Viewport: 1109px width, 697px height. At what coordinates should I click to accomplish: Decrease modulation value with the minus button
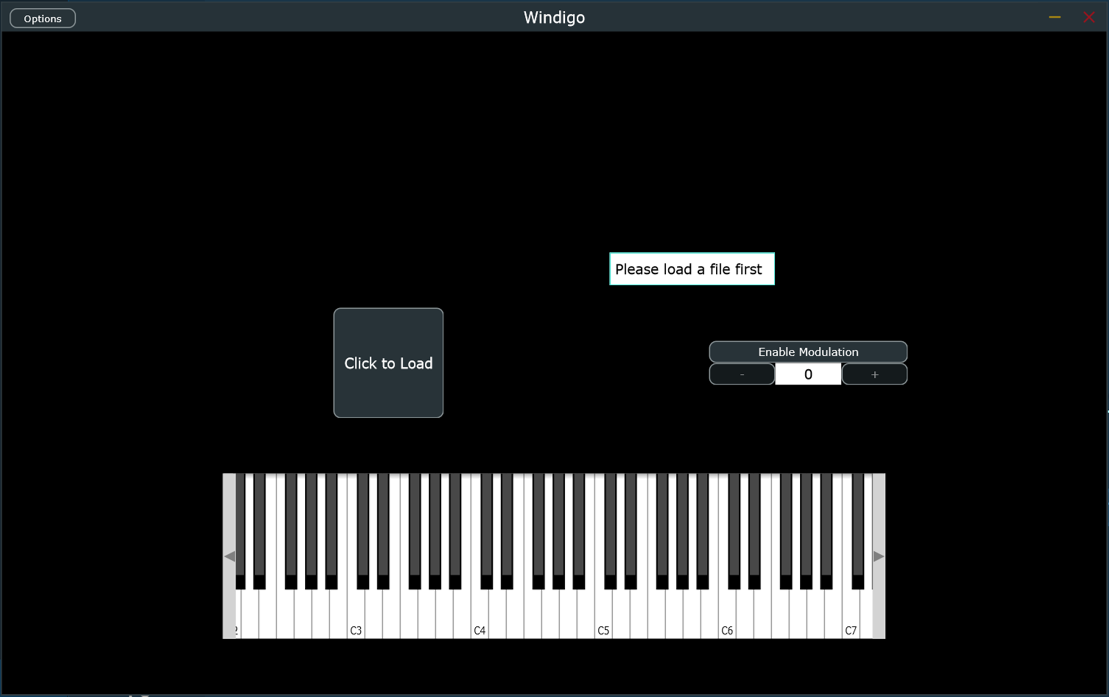pos(741,373)
